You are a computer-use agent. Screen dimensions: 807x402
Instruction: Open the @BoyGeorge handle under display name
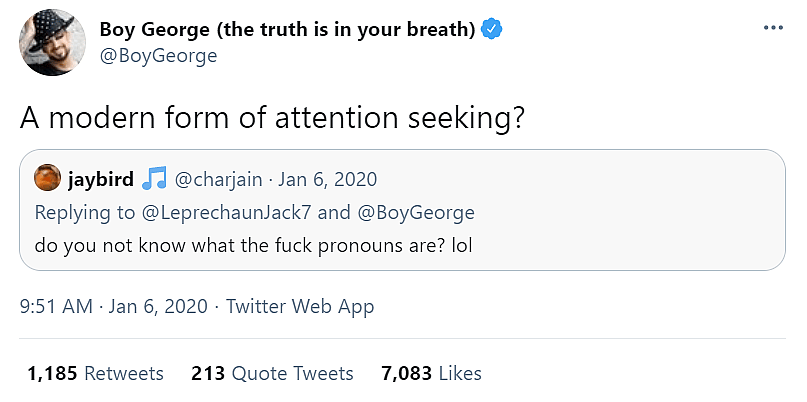[158, 55]
